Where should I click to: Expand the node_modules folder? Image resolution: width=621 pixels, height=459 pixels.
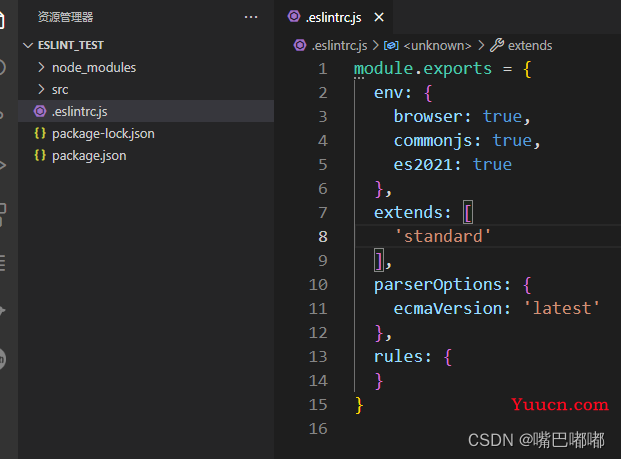41,67
